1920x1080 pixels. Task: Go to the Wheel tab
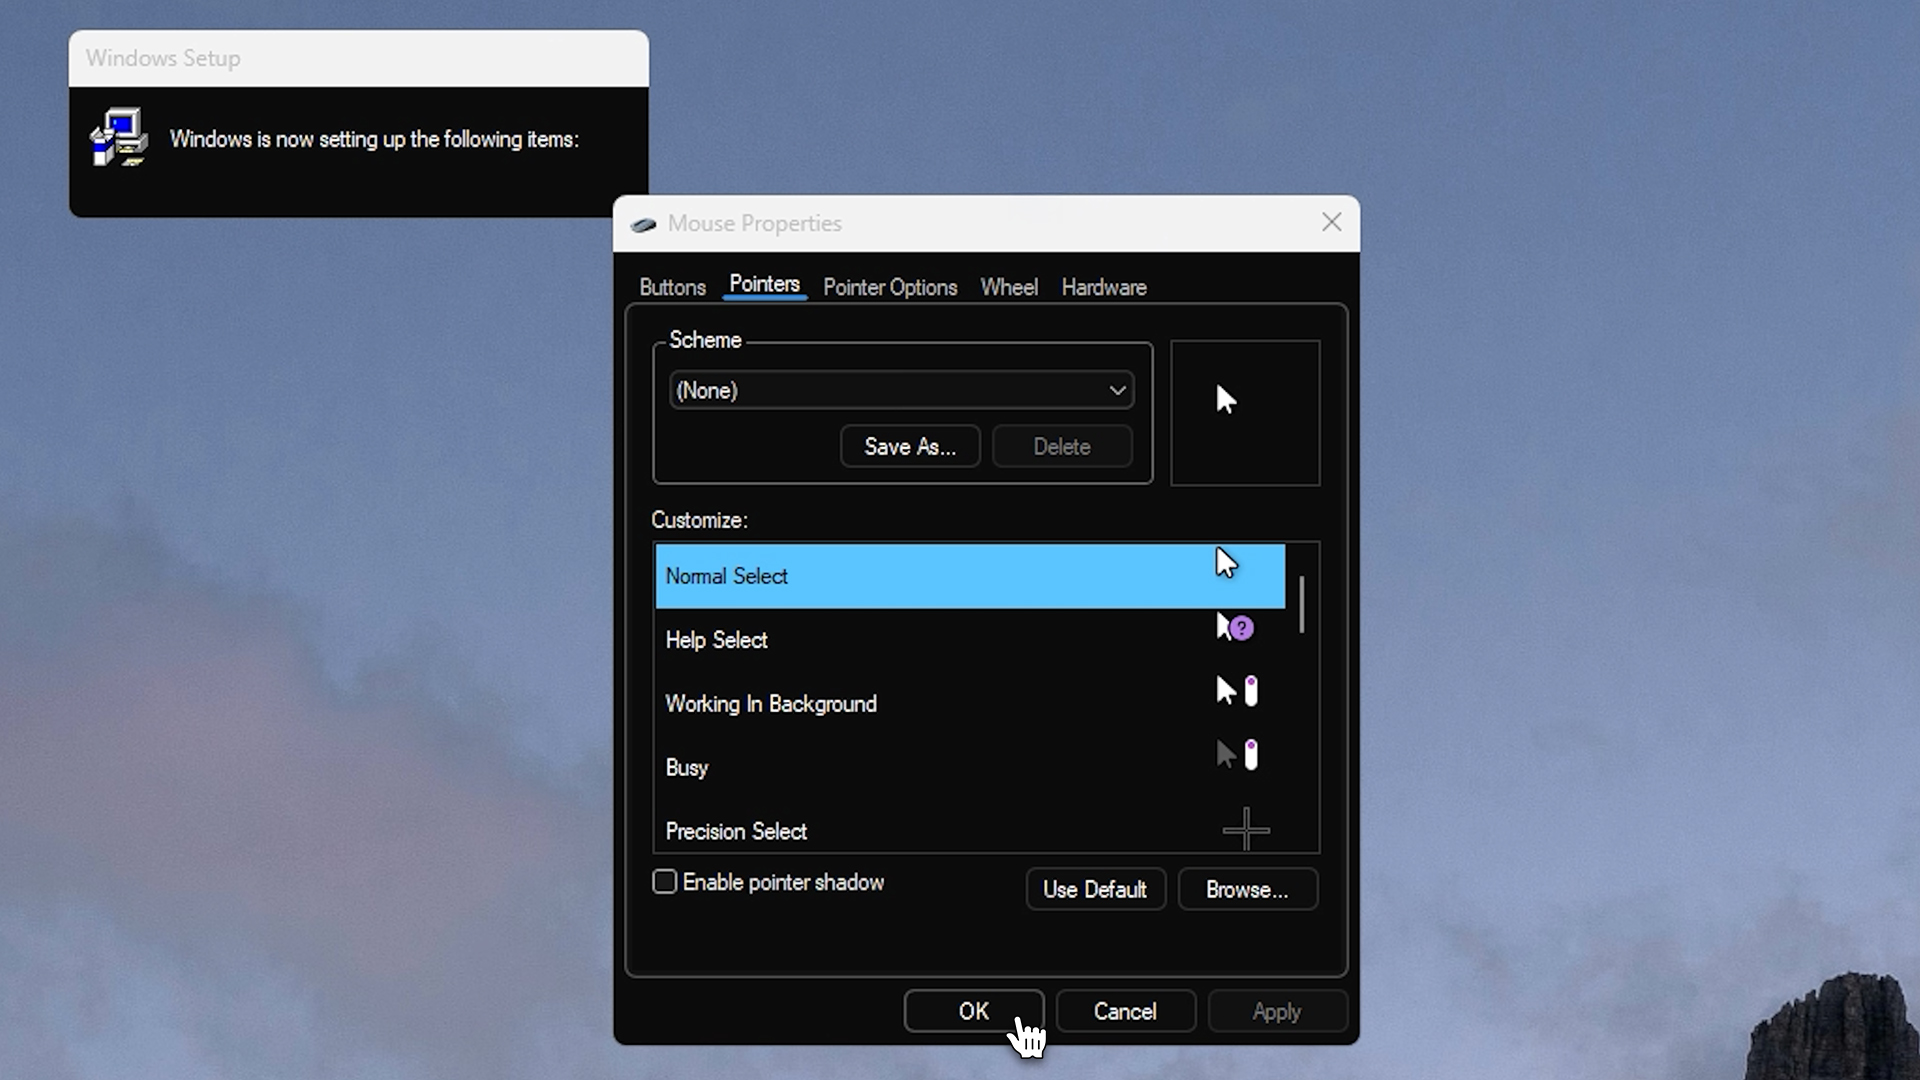tap(1009, 287)
